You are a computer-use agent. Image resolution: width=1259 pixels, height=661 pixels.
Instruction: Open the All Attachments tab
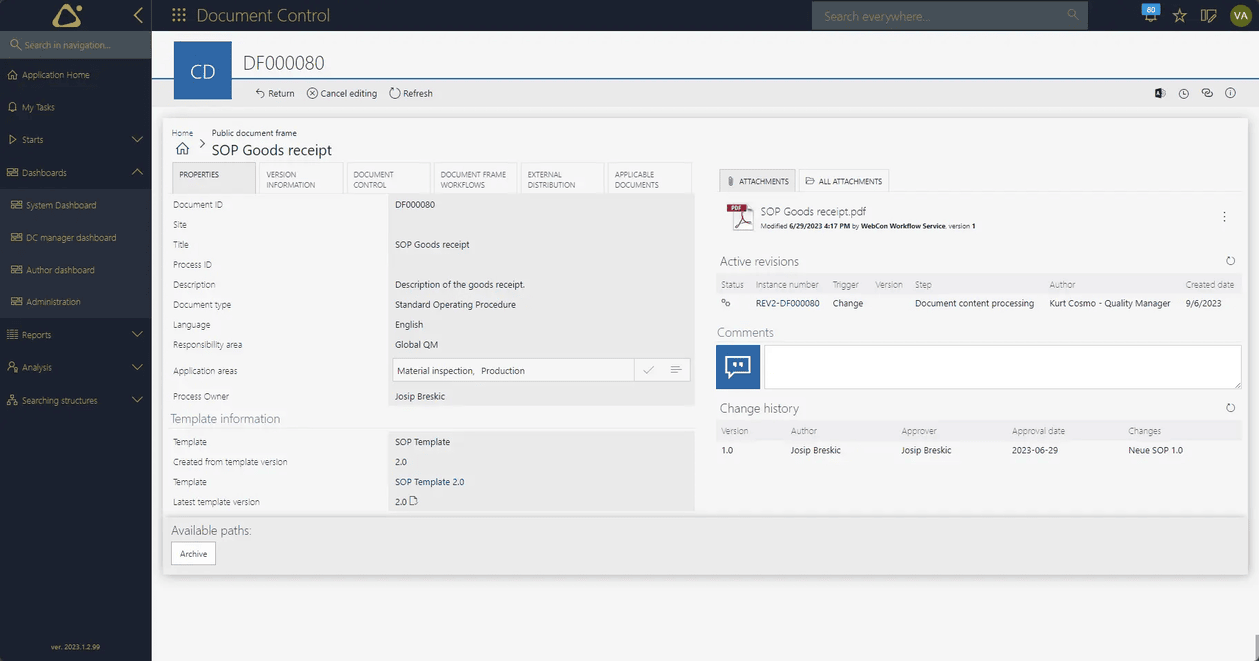point(843,181)
